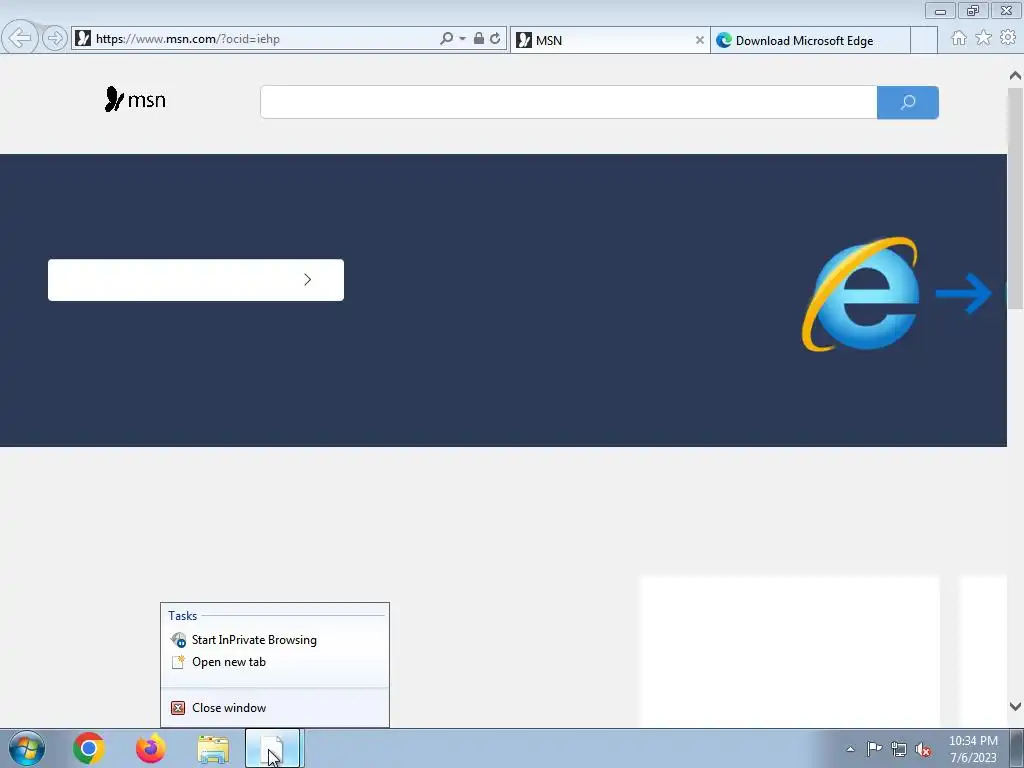This screenshot has width=1024, height=768.
Task: Click the MSN favicon in the address bar
Action: click(x=83, y=39)
